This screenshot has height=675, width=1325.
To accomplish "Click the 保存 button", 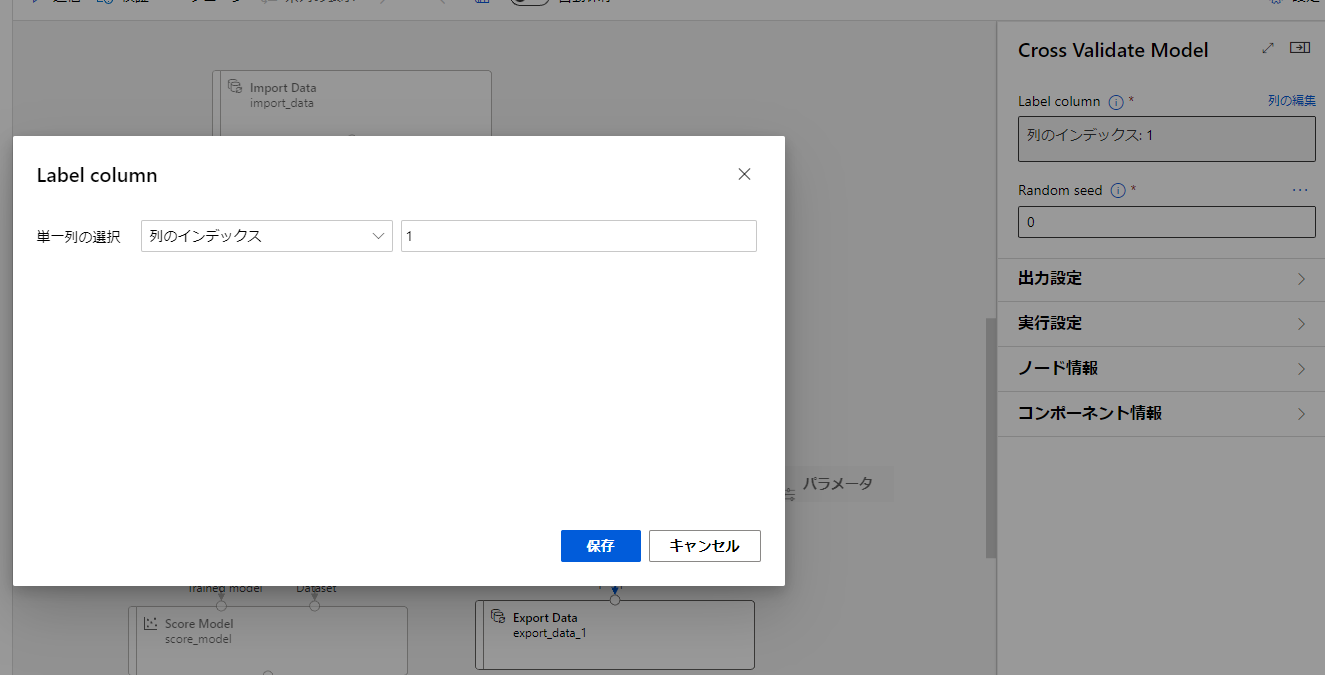I will 601,546.
